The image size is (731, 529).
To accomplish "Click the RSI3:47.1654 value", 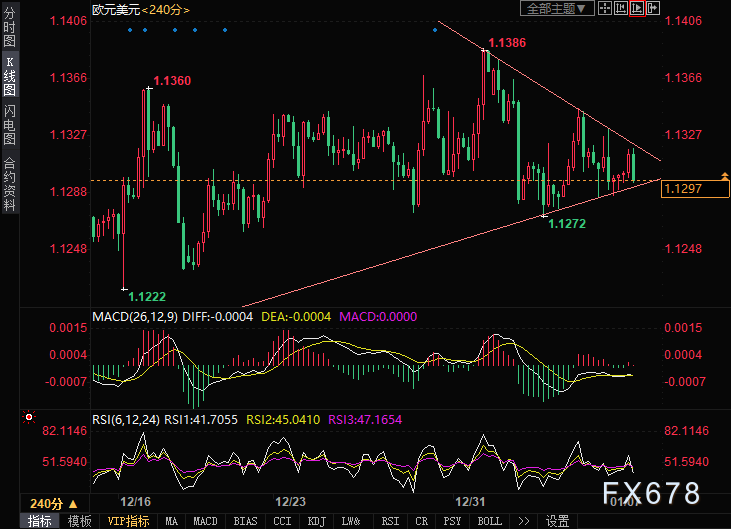I will (365, 420).
